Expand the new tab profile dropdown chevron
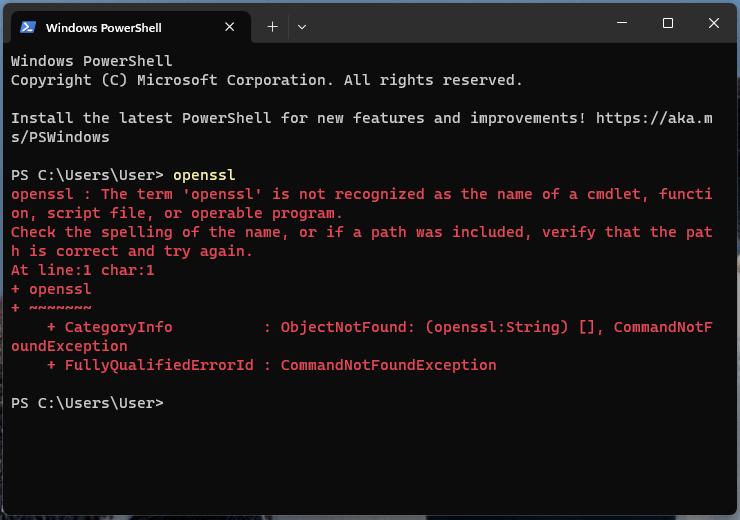Screen dimensions: 740x520 pyautogui.click(x=302, y=27)
